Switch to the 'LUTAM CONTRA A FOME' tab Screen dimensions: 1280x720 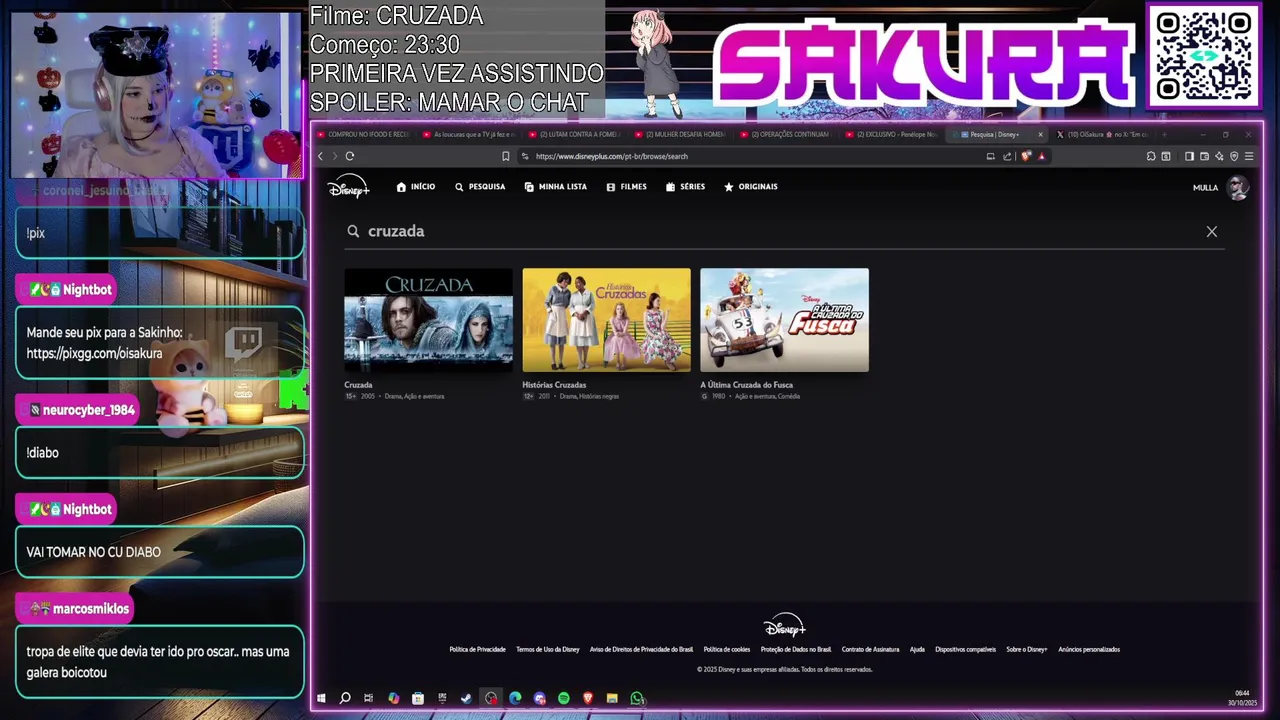(575, 134)
